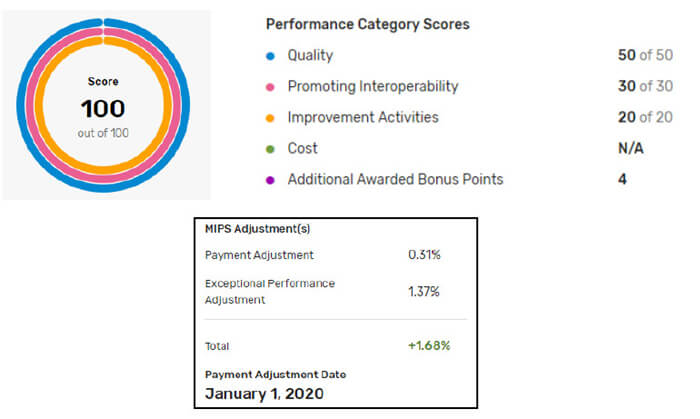
Task: Click the N/A value for Cost
Action: click(632, 149)
